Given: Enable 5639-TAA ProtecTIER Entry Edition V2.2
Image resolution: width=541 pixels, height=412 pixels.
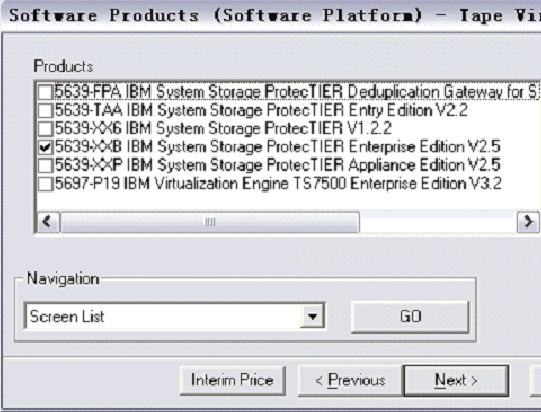Looking at the screenshot, I should coord(45,110).
